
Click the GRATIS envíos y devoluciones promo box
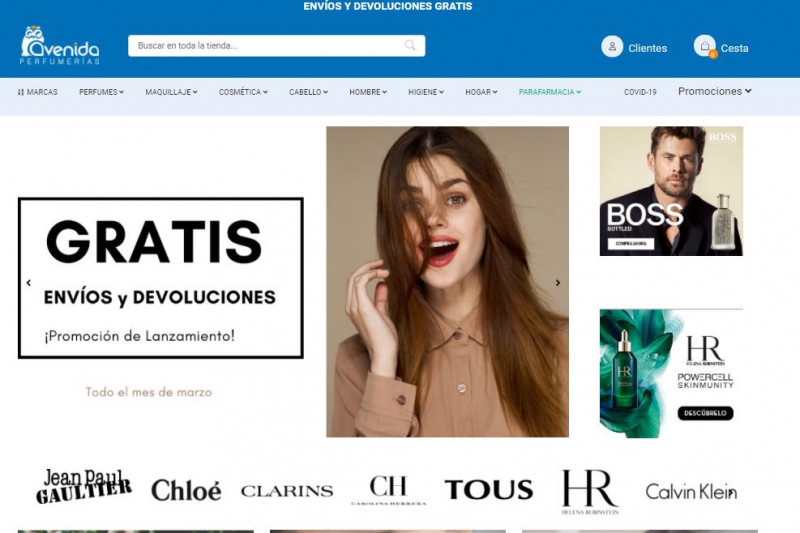(x=161, y=278)
